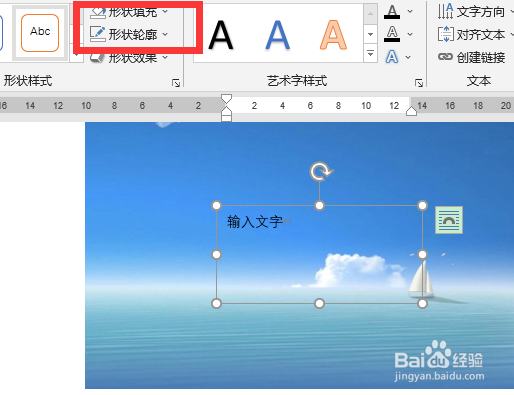Click the 形状效果 shape effects icon
This screenshot has height=395, width=514.
pos(97,58)
